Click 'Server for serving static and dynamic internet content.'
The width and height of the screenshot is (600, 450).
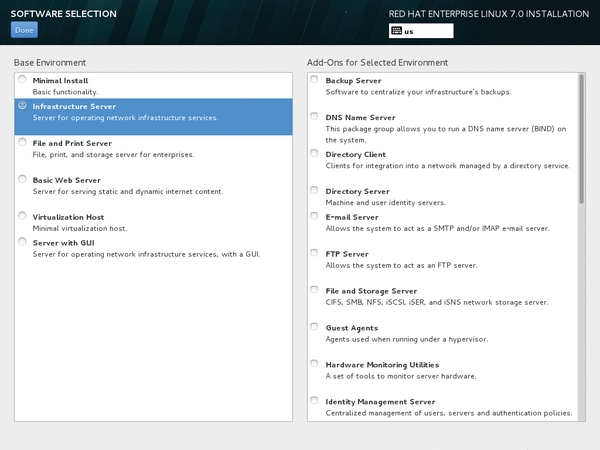click(x=128, y=191)
